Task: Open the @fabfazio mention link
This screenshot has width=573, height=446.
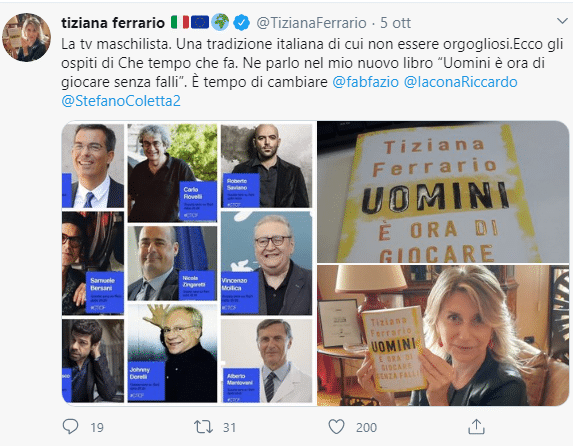Action: click(x=365, y=82)
